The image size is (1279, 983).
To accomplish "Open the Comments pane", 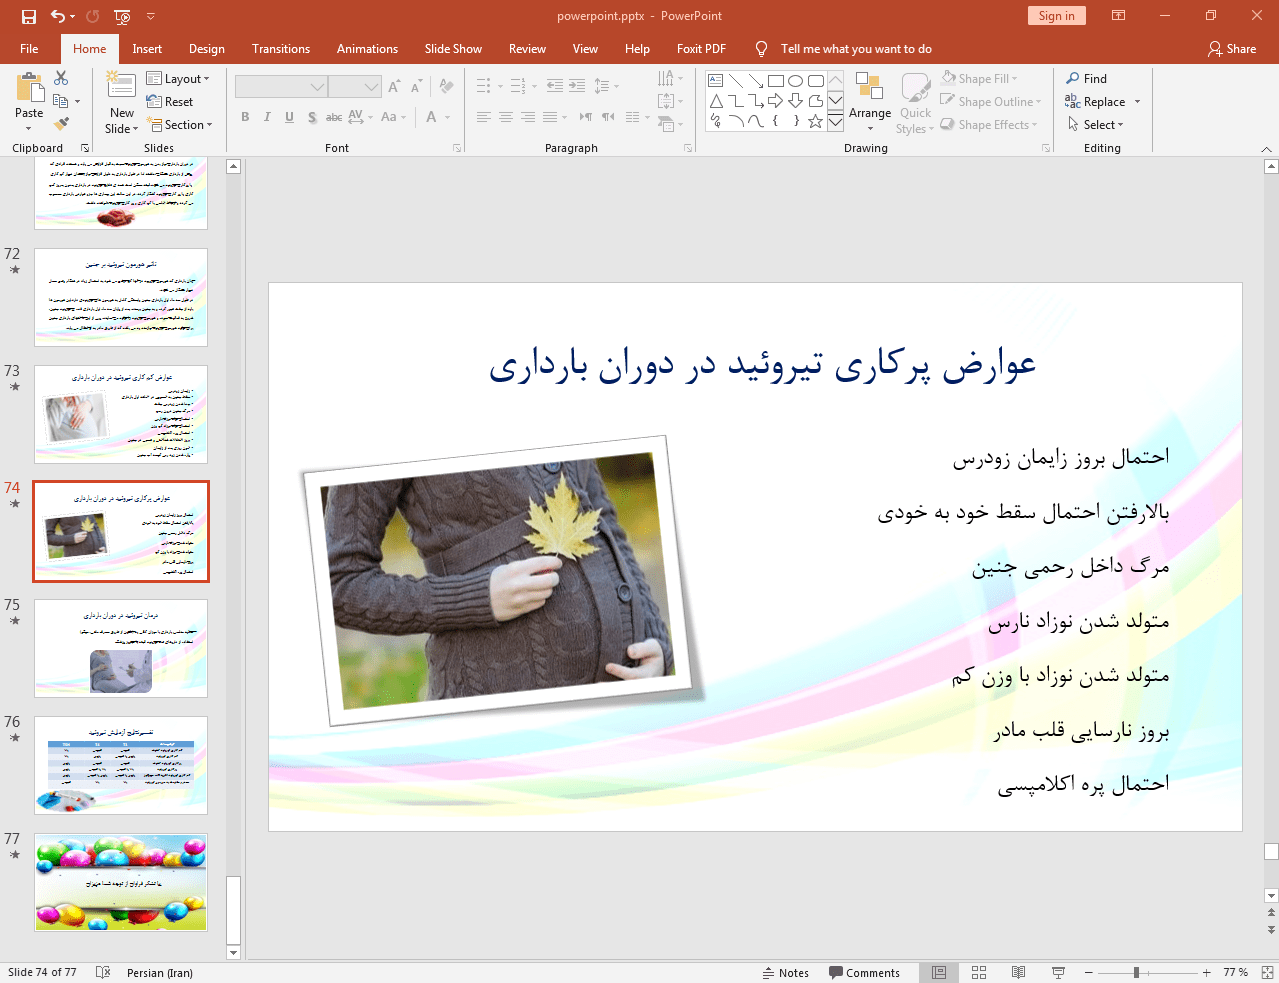I will coord(864,972).
